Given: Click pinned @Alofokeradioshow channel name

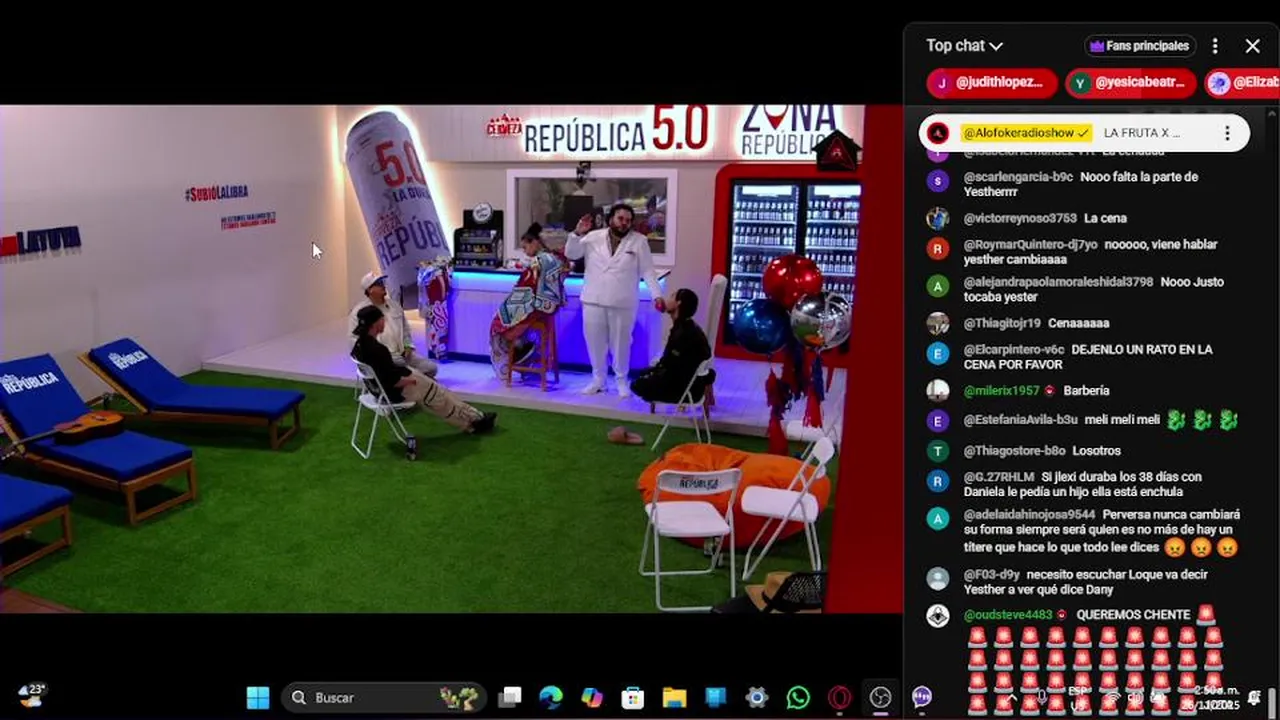Looking at the screenshot, I should point(1025,133).
